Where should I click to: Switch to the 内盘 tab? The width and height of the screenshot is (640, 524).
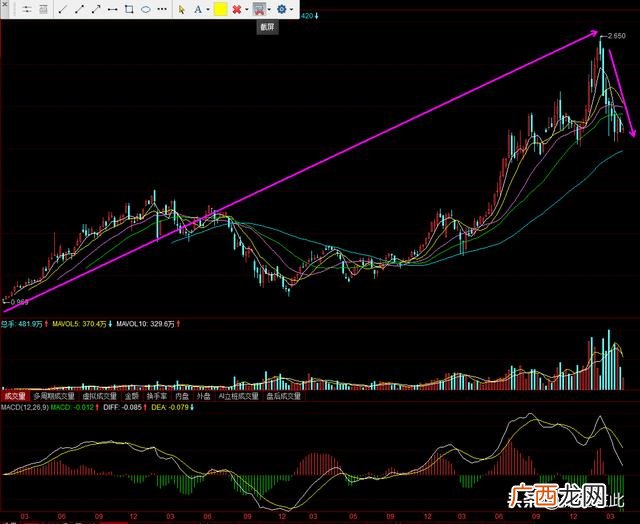(182, 396)
